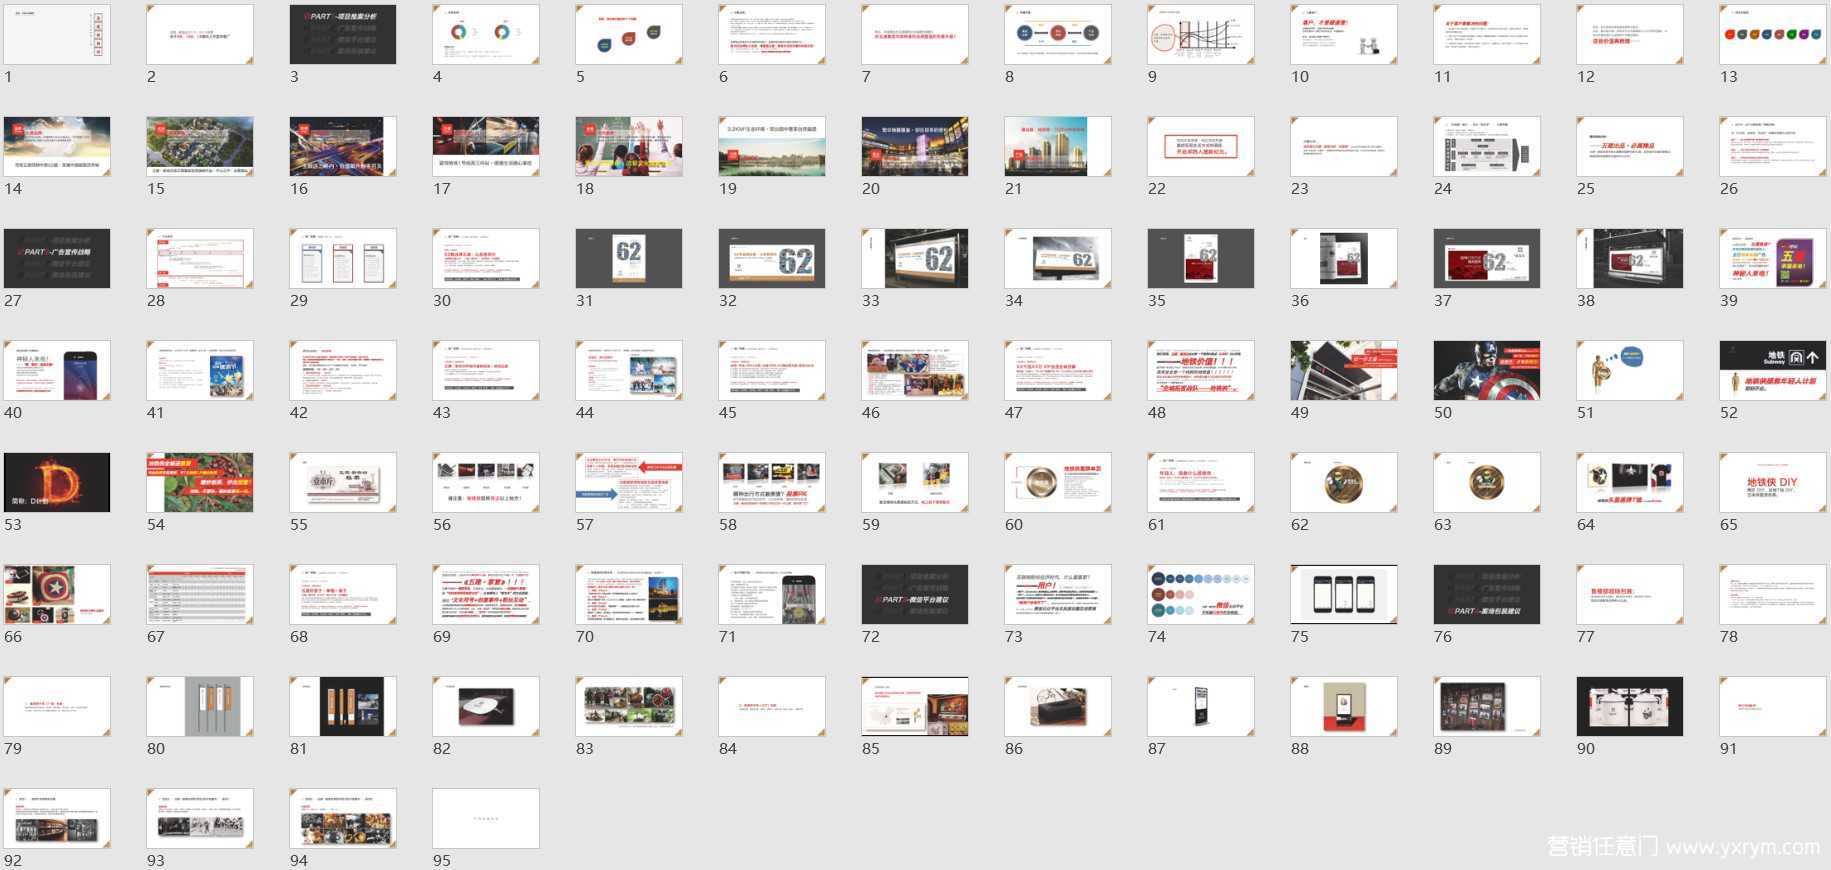Select slide 67 containing the data table
The image size is (1831, 870).
coord(200,595)
